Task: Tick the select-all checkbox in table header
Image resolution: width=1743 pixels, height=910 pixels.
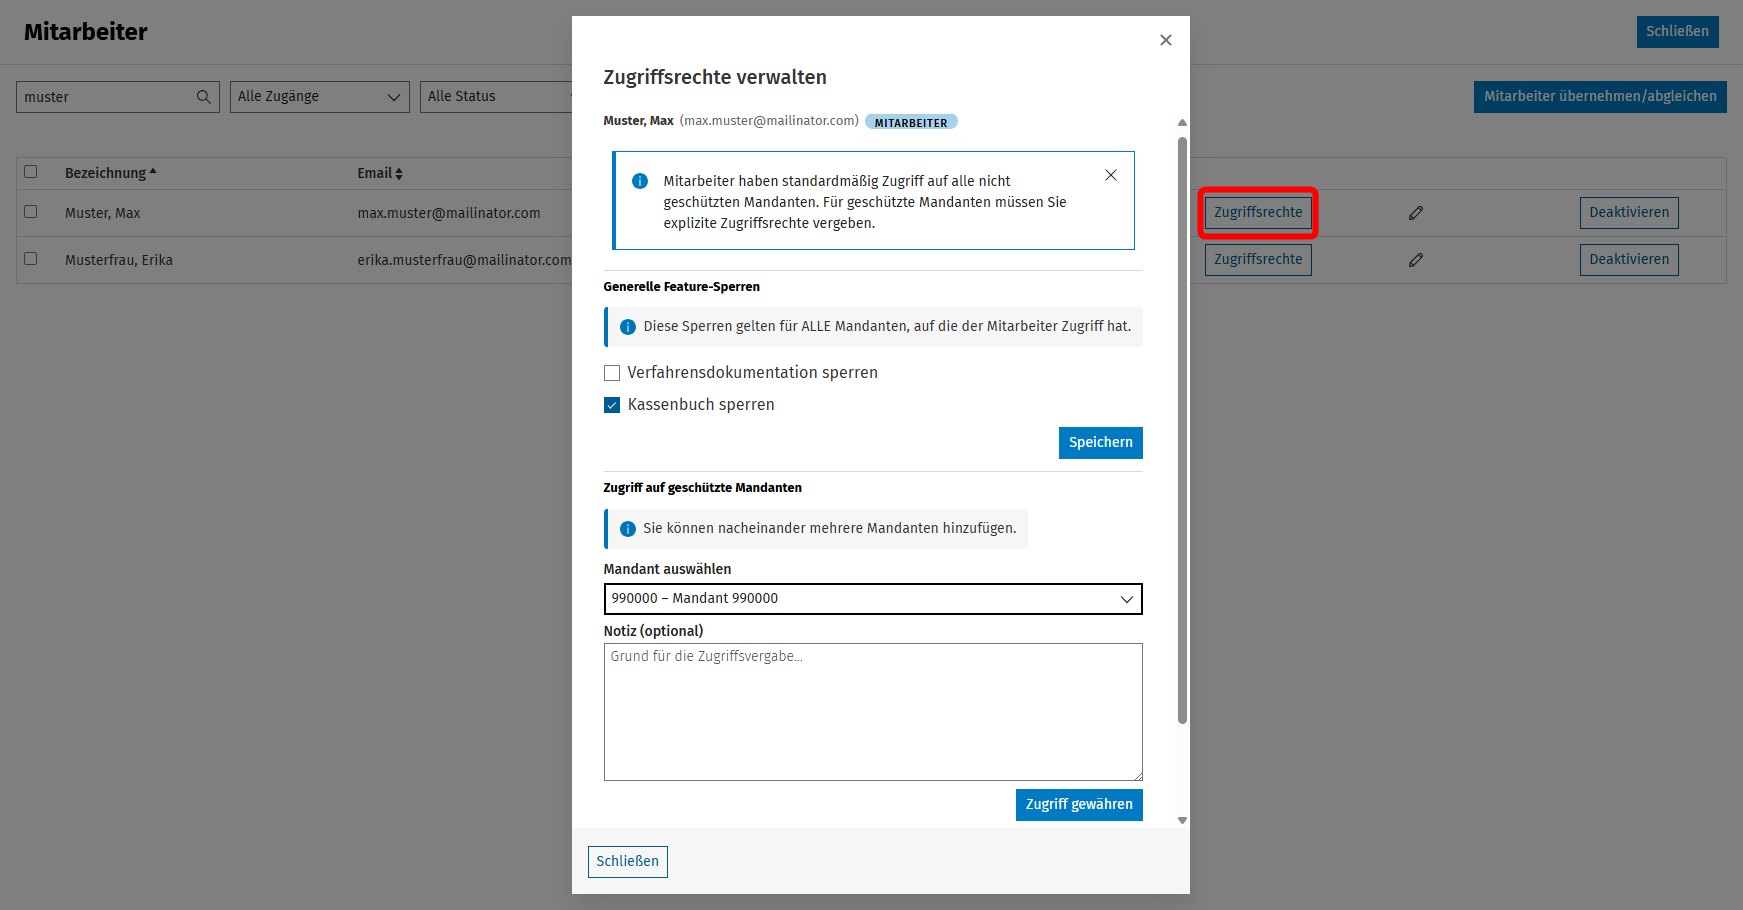Action: (31, 172)
